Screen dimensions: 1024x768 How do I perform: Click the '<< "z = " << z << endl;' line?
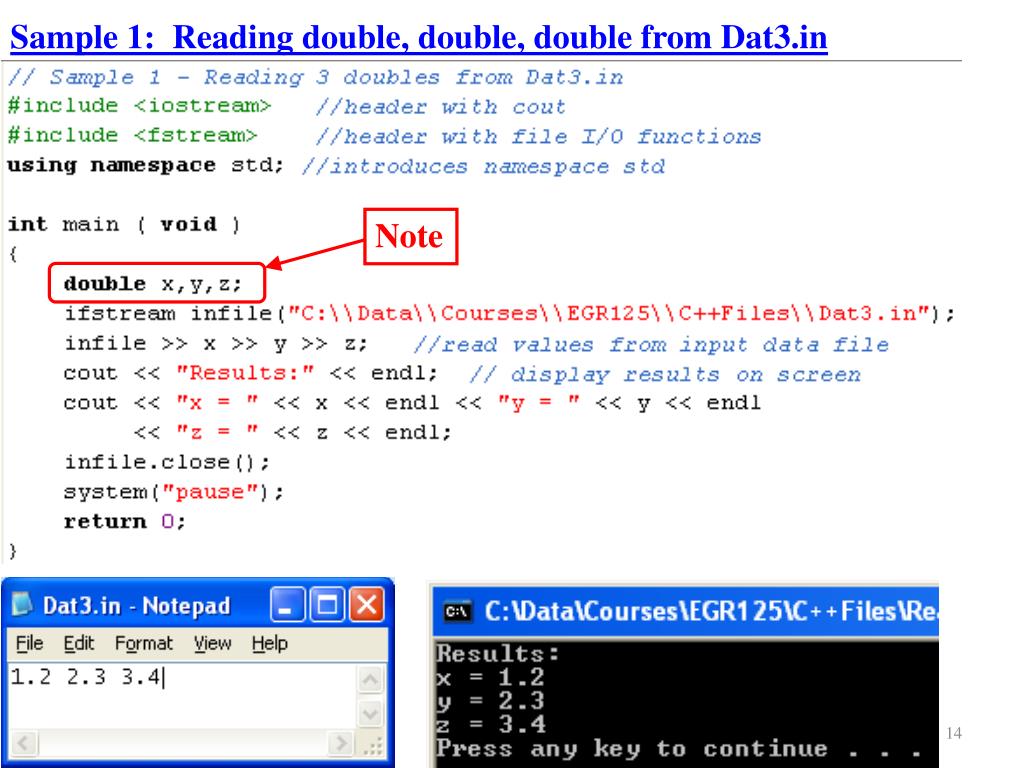293,432
